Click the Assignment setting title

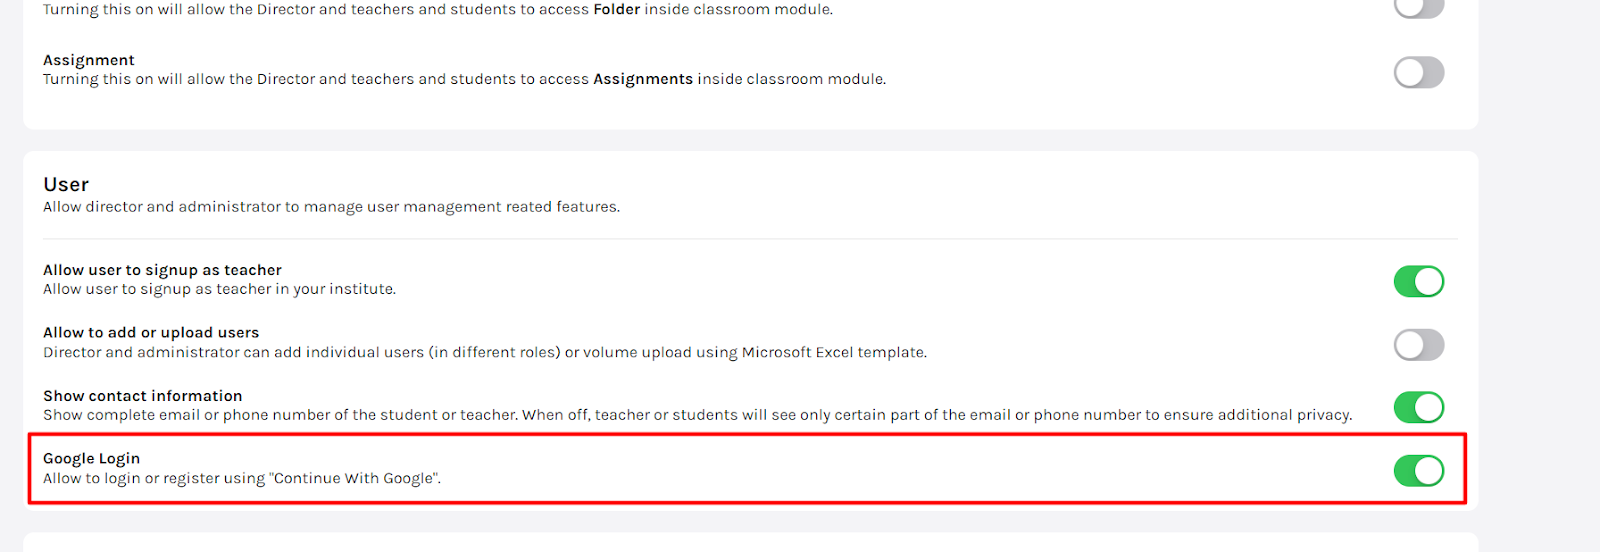(89, 60)
